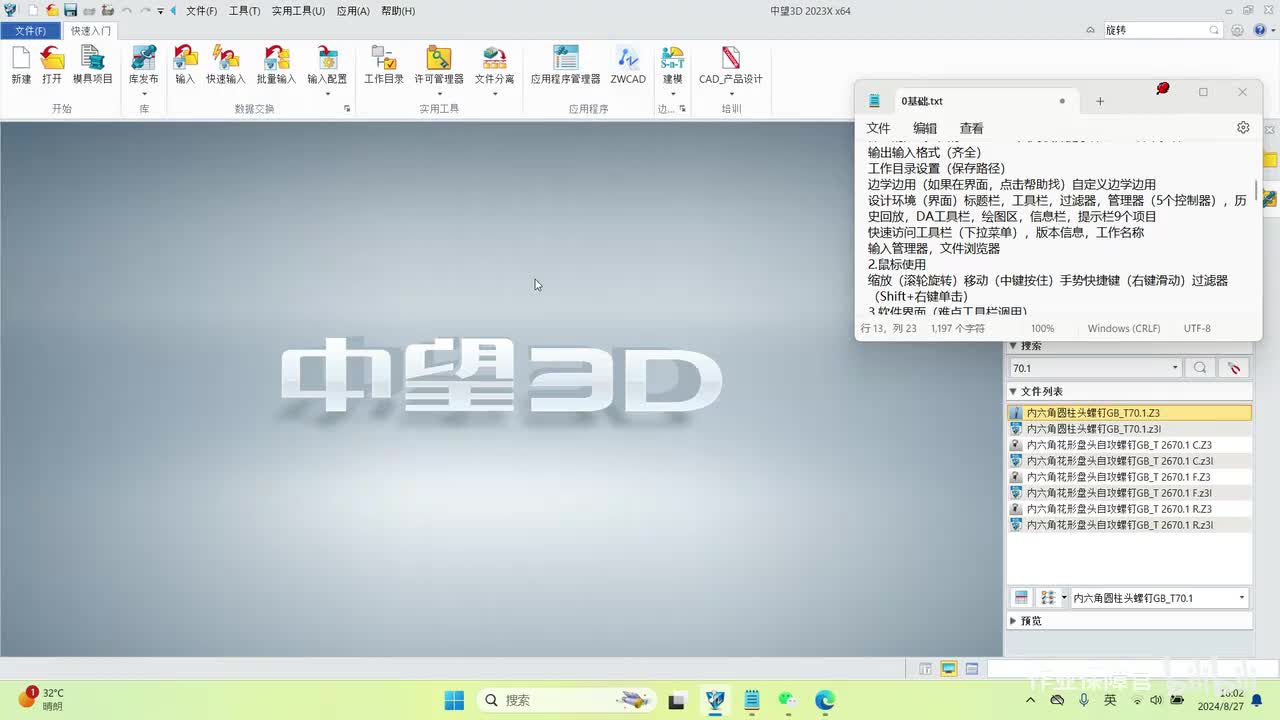This screenshot has height=720, width=1280.
Task: Toggle the highlighted monitor display mode icon in status bar
Action: 948,669
